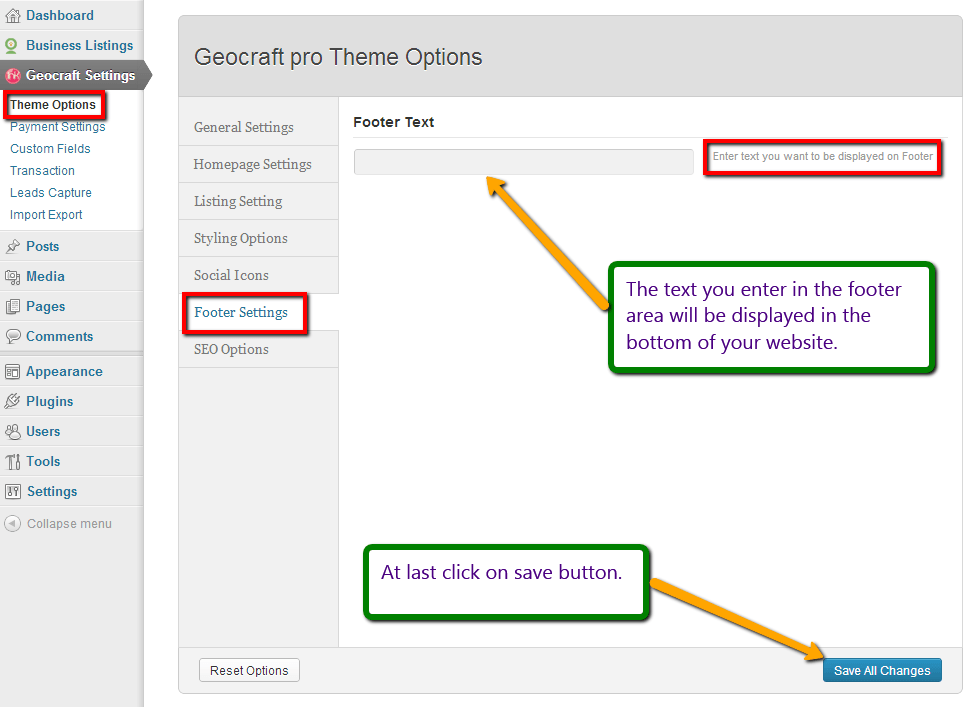Click the Users people icon
Image resolution: width=977 pixels, height=707 pixels.
coord(12,432)
